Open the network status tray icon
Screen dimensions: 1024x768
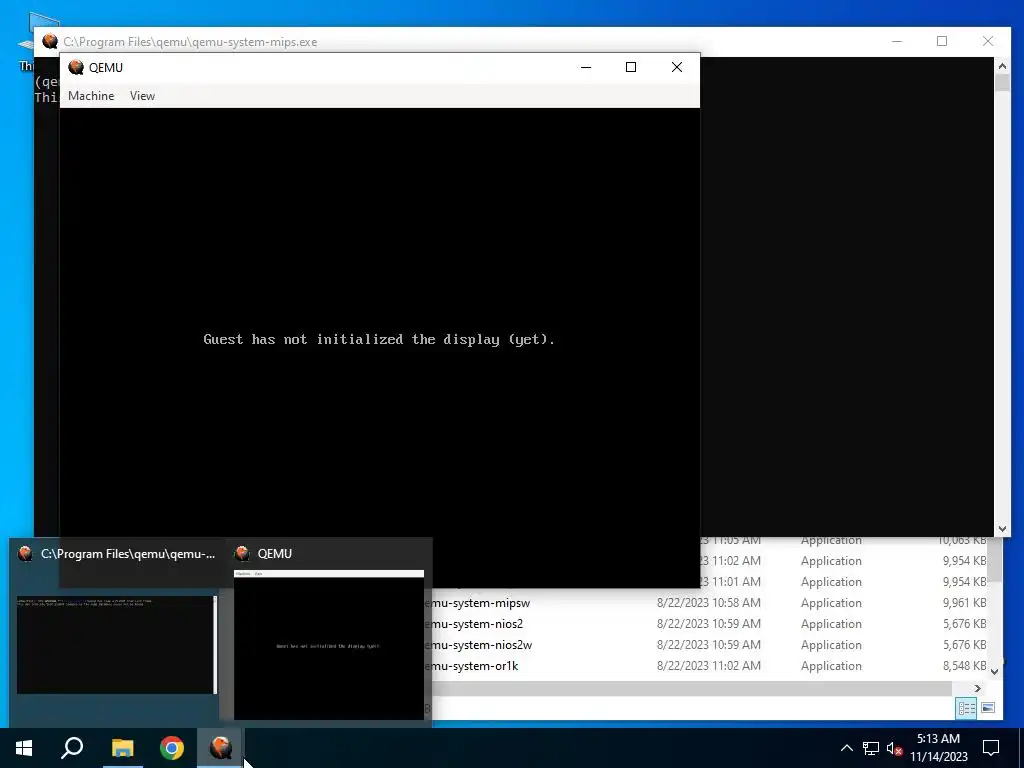click(871, 748)
